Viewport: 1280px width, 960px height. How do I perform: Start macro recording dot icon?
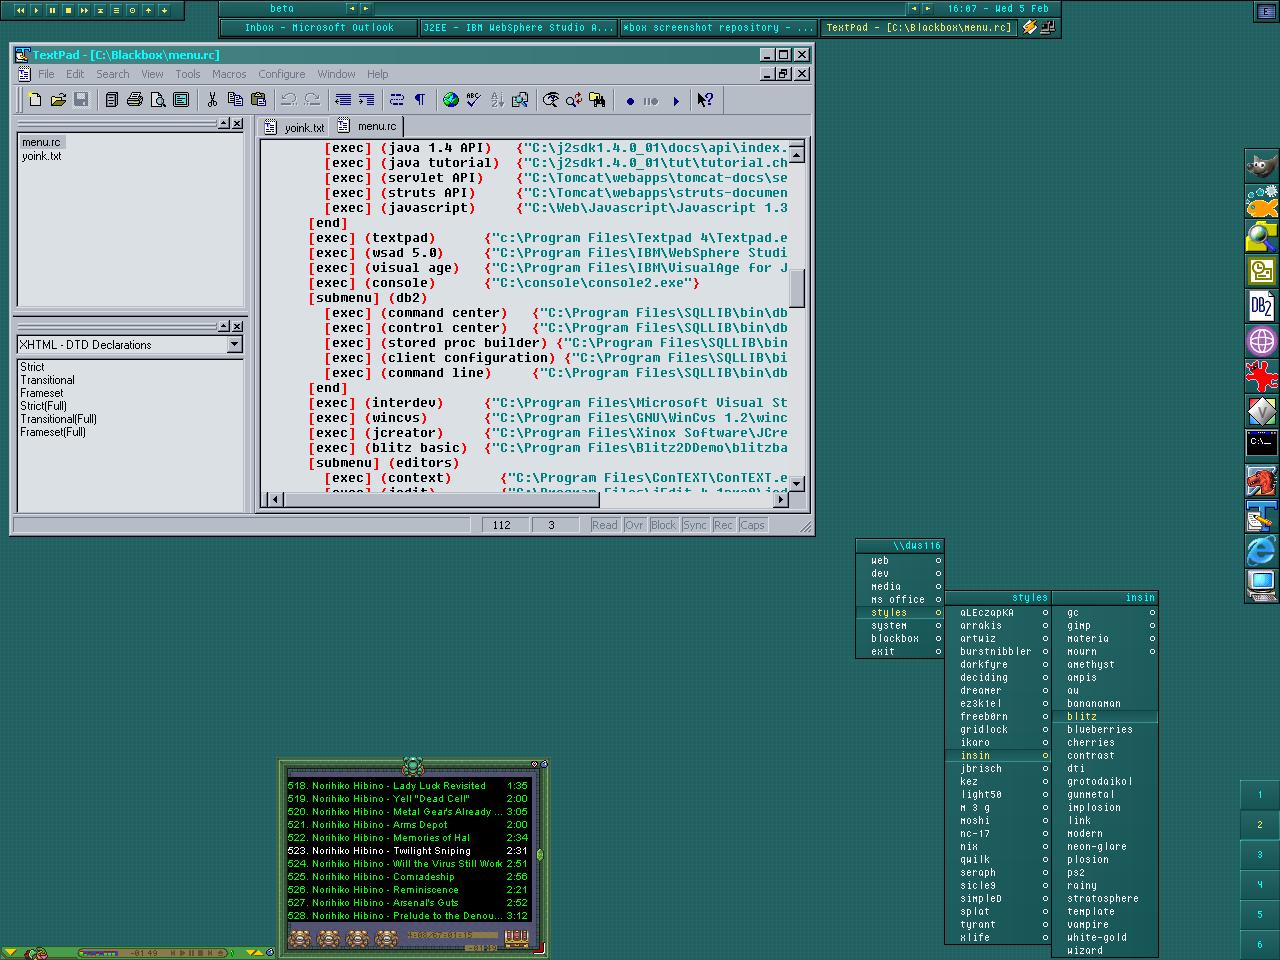point(630,101)
